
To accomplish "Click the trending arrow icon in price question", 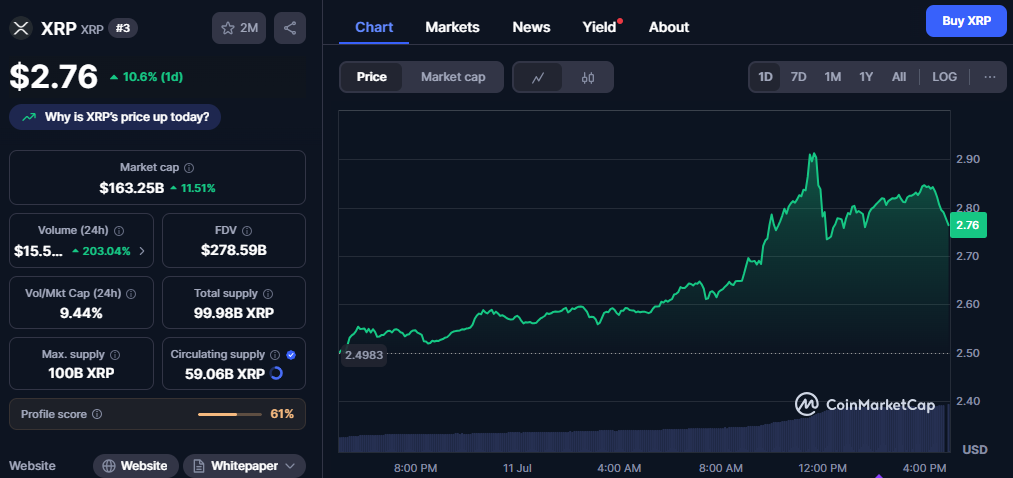I will (x=28, y=118).
